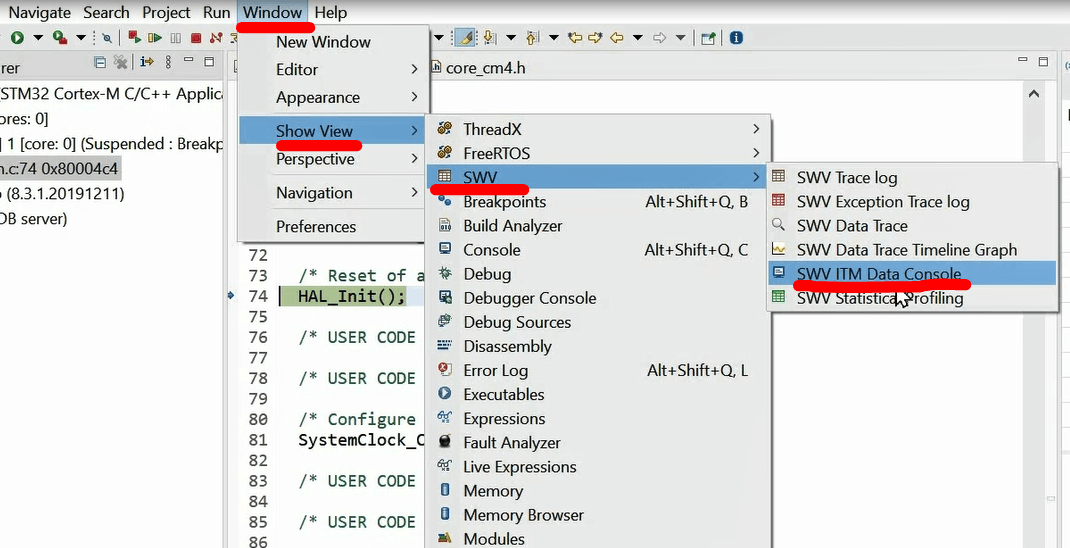Open the Memory Browser view
Screen dimensions: 1070x548
coord(598,515)
